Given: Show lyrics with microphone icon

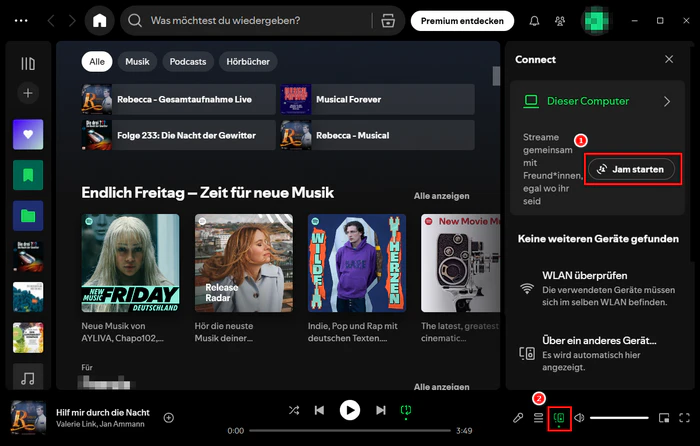Looking at the screenshot, I should [x=518, y=418].
